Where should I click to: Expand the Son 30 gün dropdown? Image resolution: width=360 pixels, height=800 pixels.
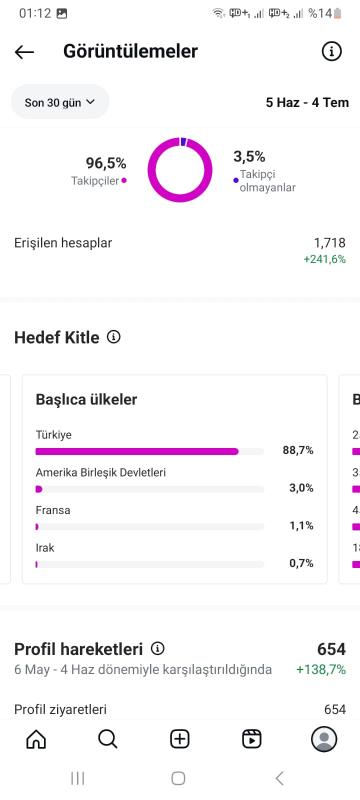pyautogui.click(x=60, y=102)
